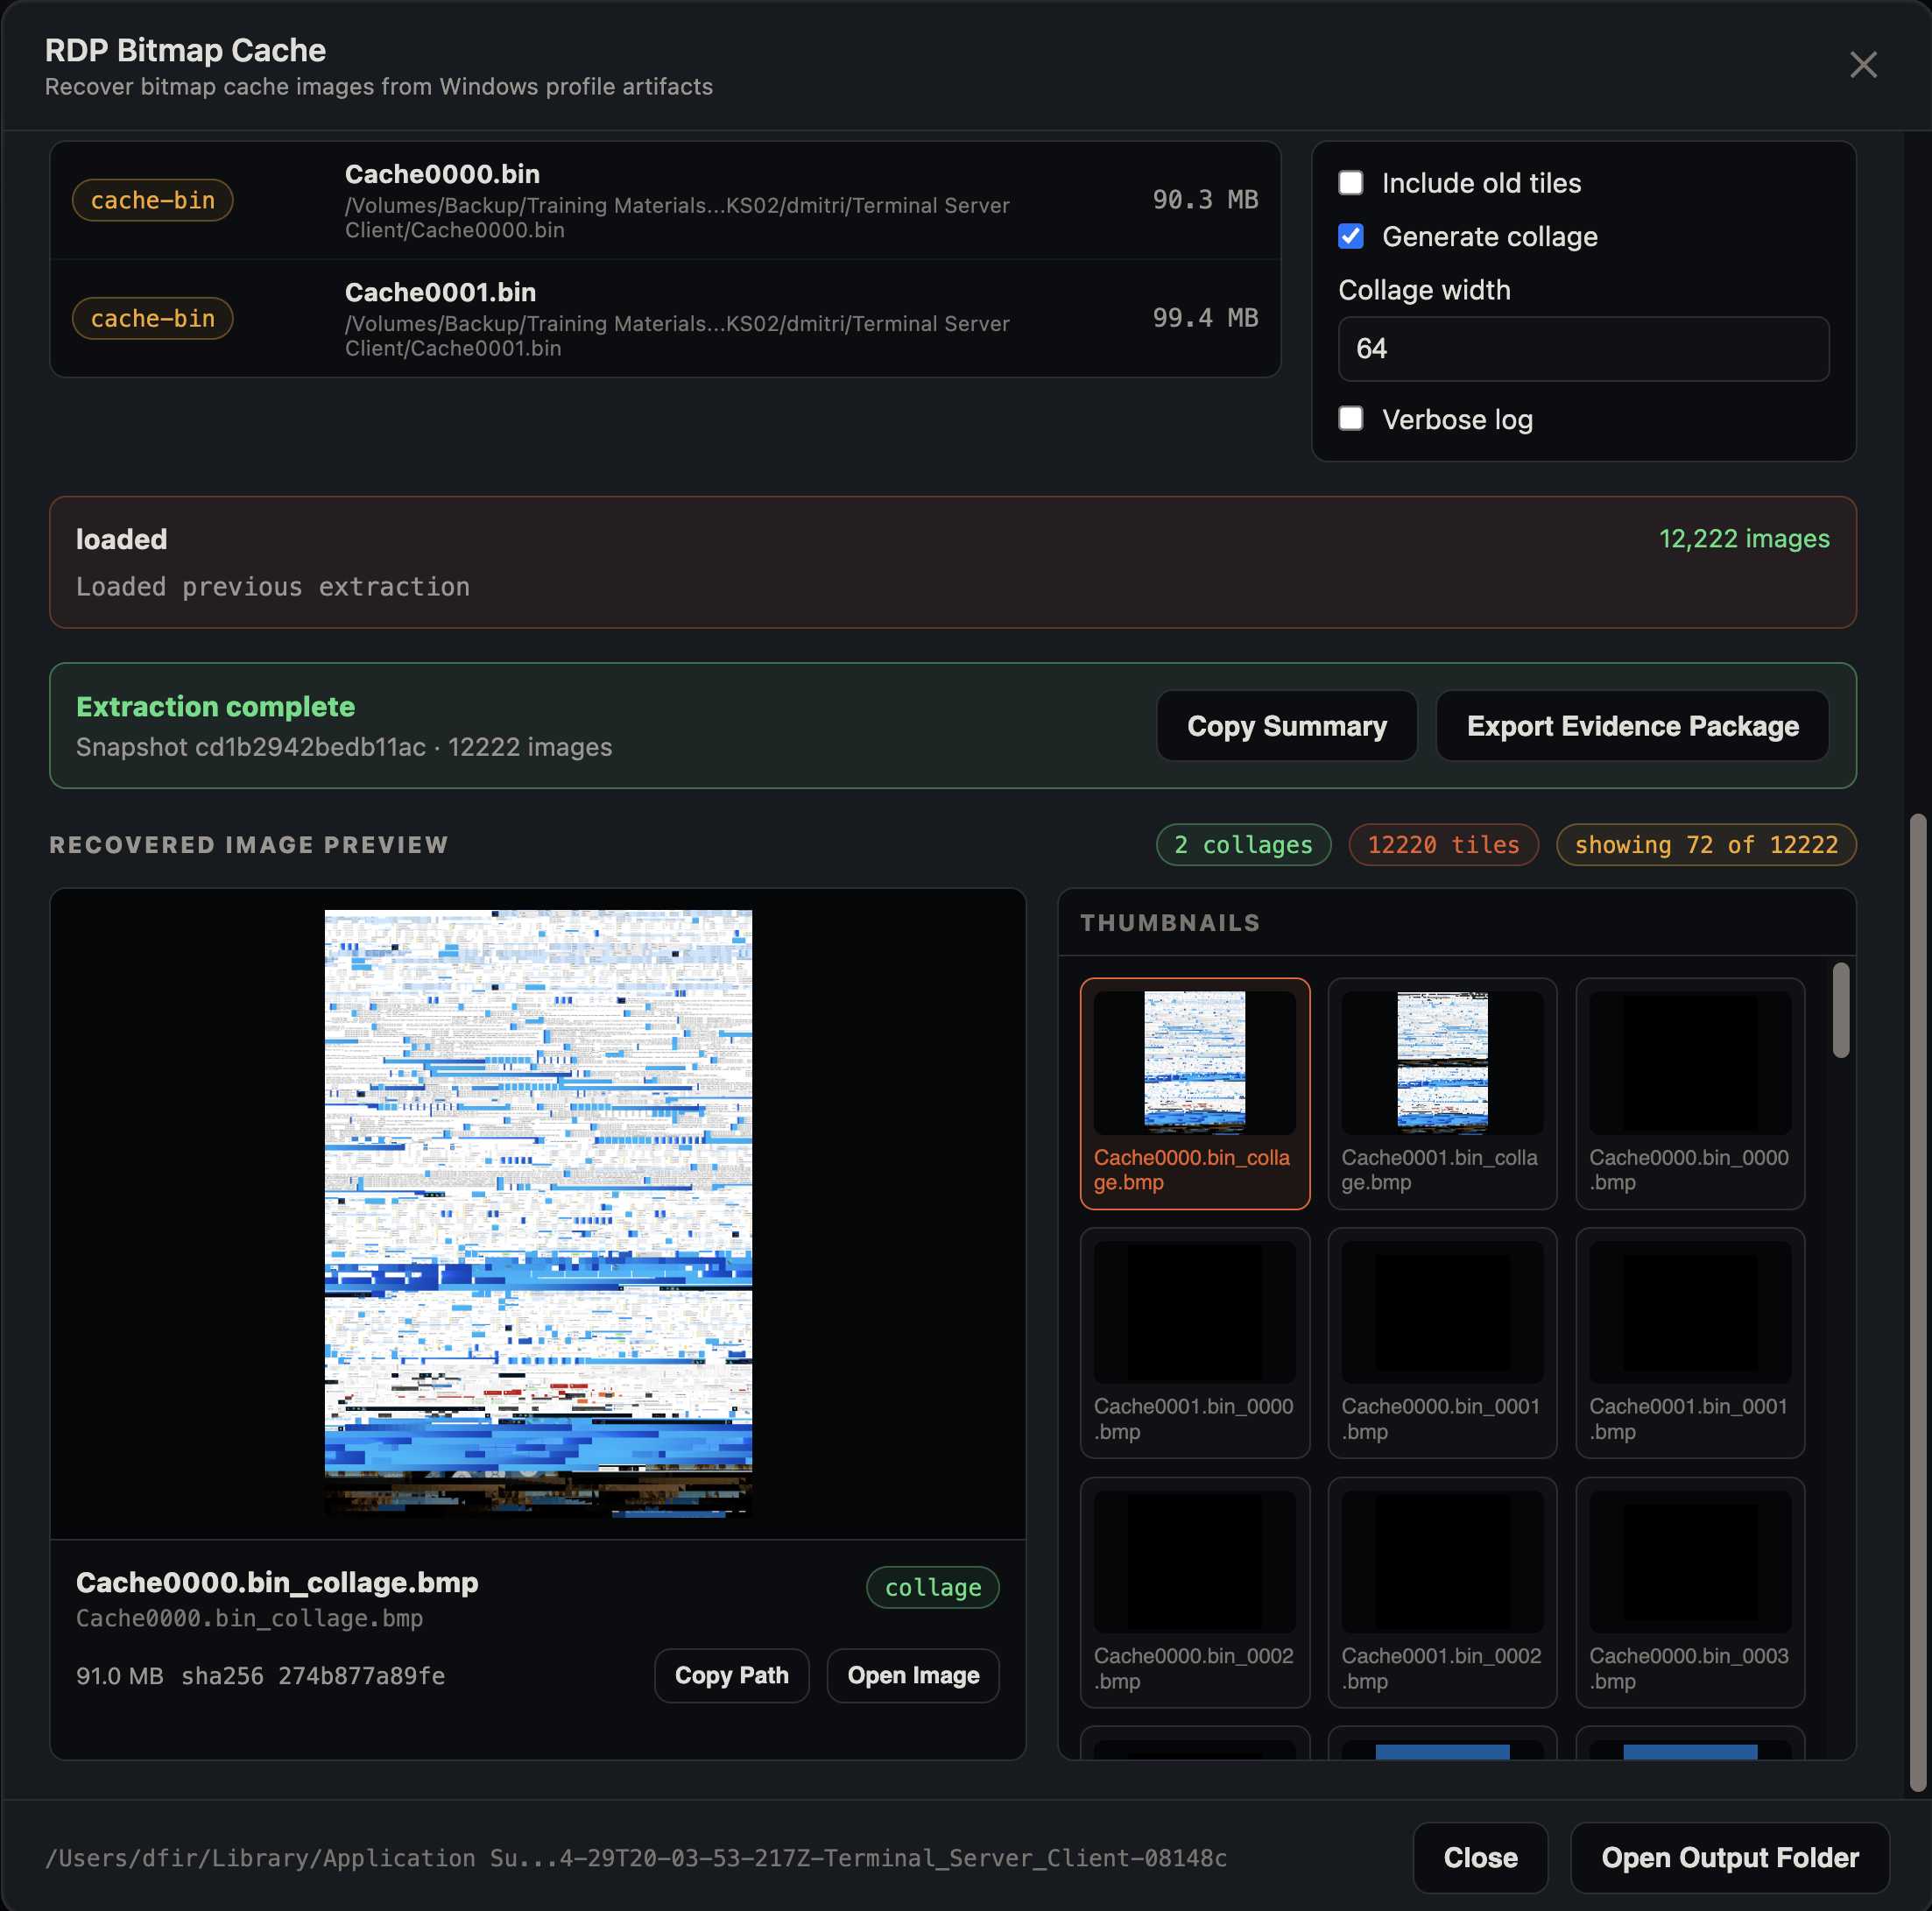
Task: Click the output folder path in footer
Action: [x=636, y=1858]
